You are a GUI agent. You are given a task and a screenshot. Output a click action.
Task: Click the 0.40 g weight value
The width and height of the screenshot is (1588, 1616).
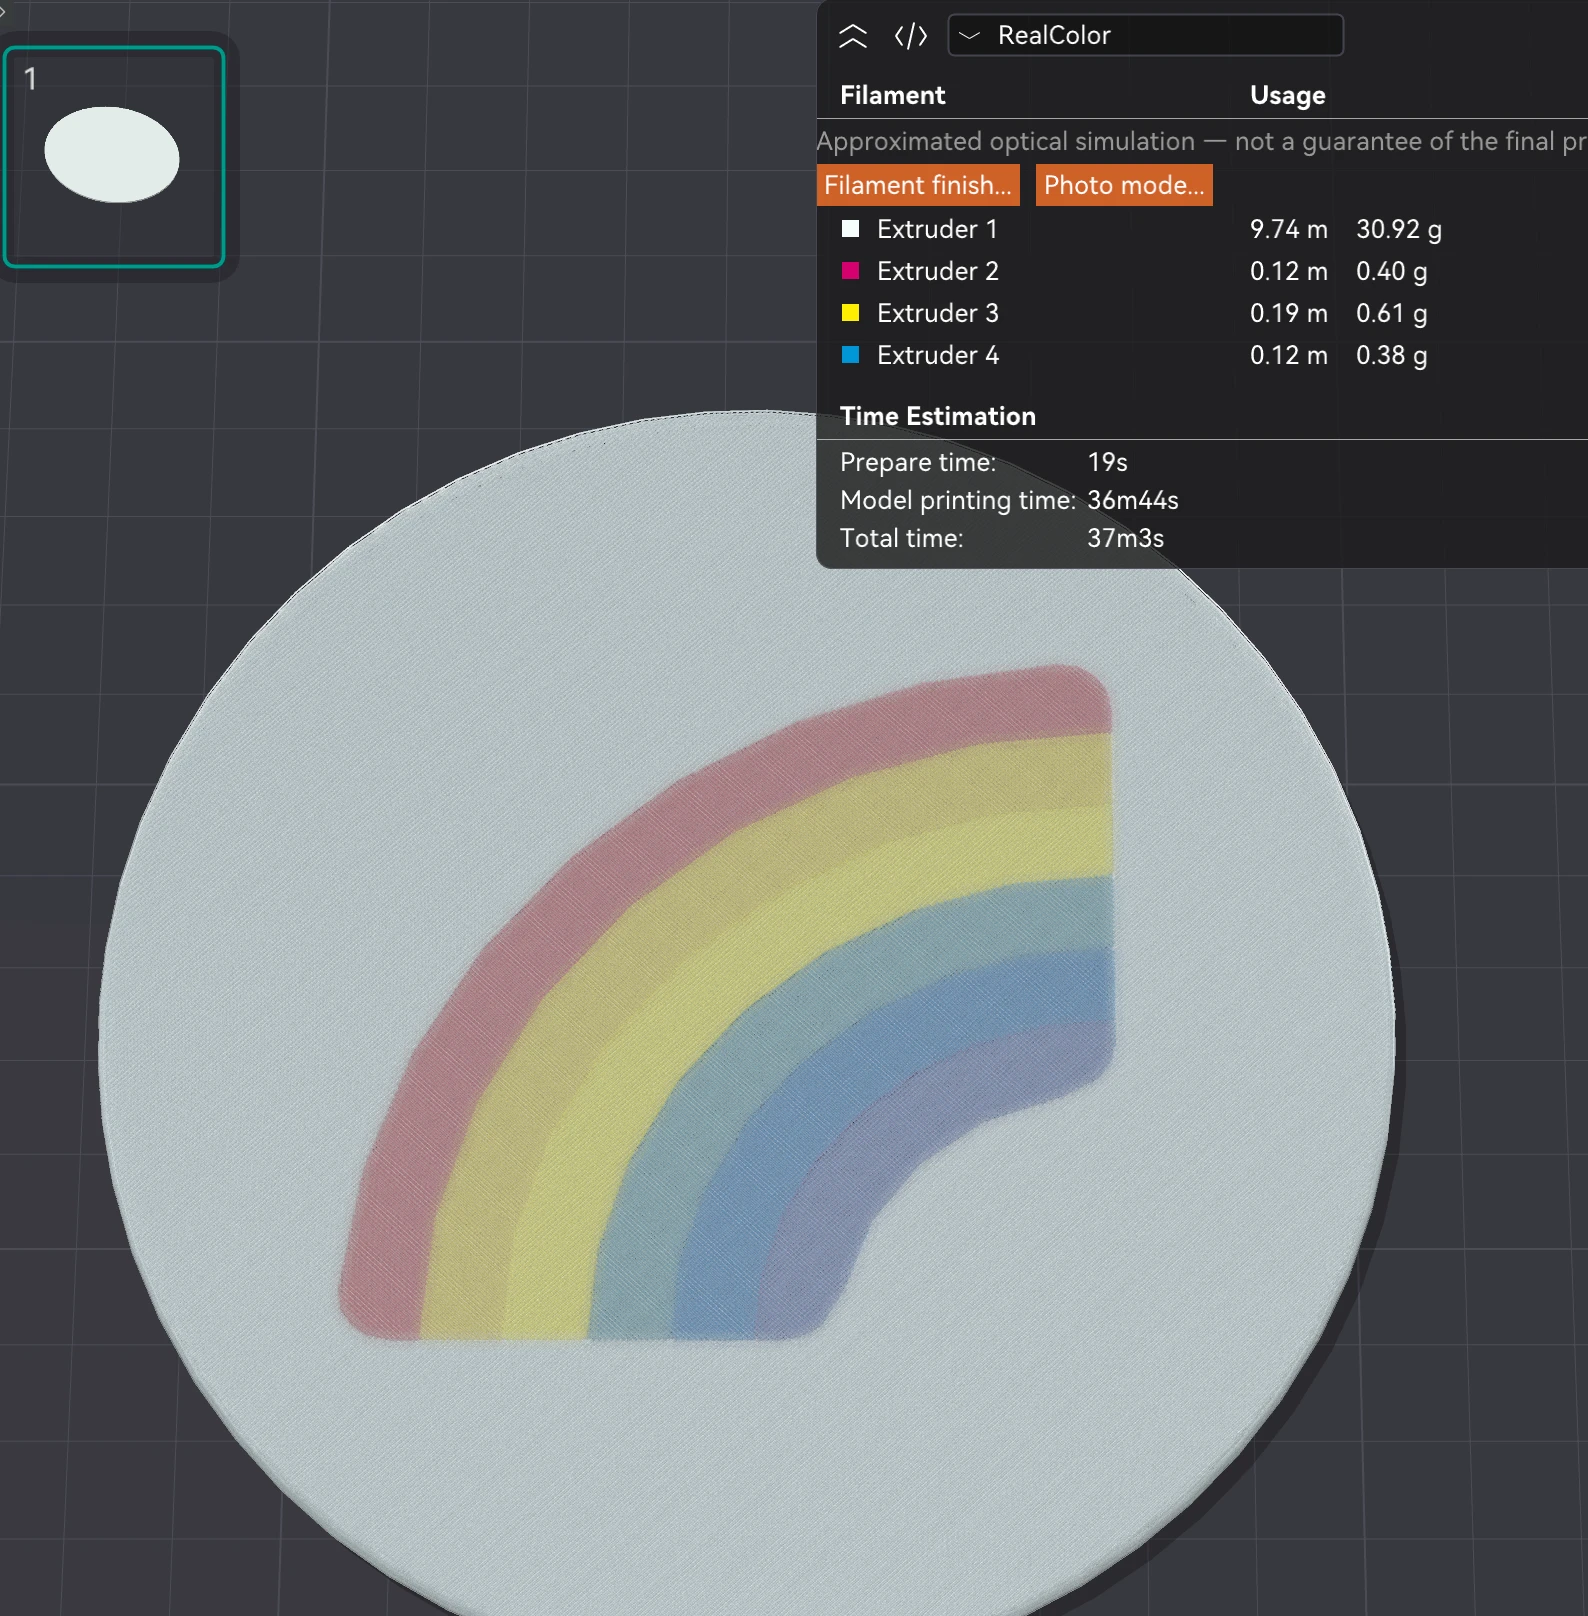pos(1392,271)
